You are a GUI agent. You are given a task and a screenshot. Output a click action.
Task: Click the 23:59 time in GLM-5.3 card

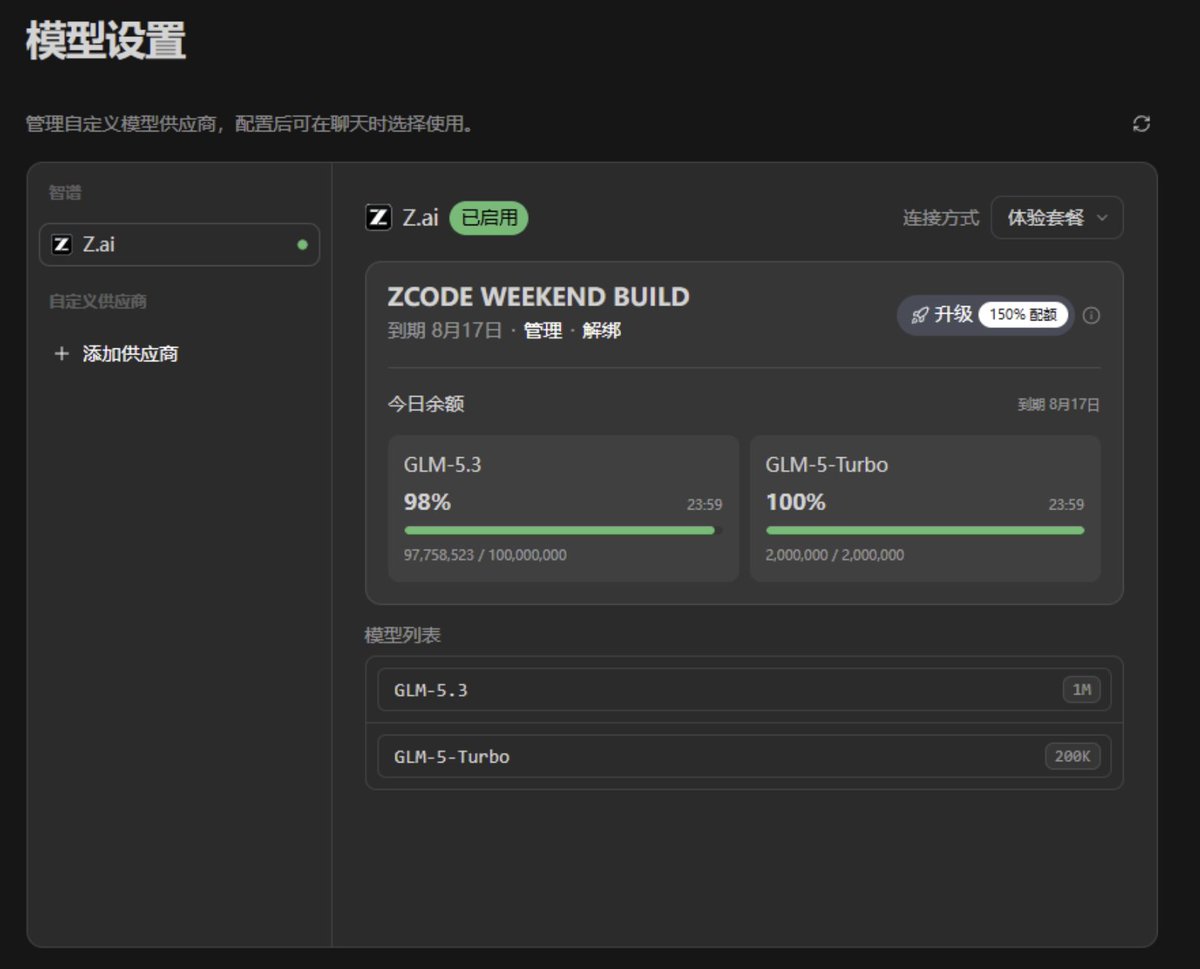click(704, 505)
